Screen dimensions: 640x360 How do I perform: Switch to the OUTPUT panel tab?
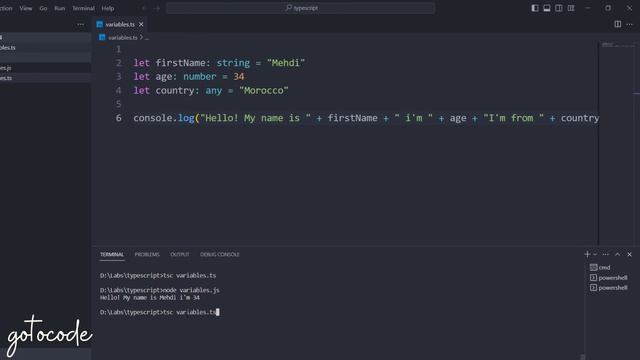[180, 254]
